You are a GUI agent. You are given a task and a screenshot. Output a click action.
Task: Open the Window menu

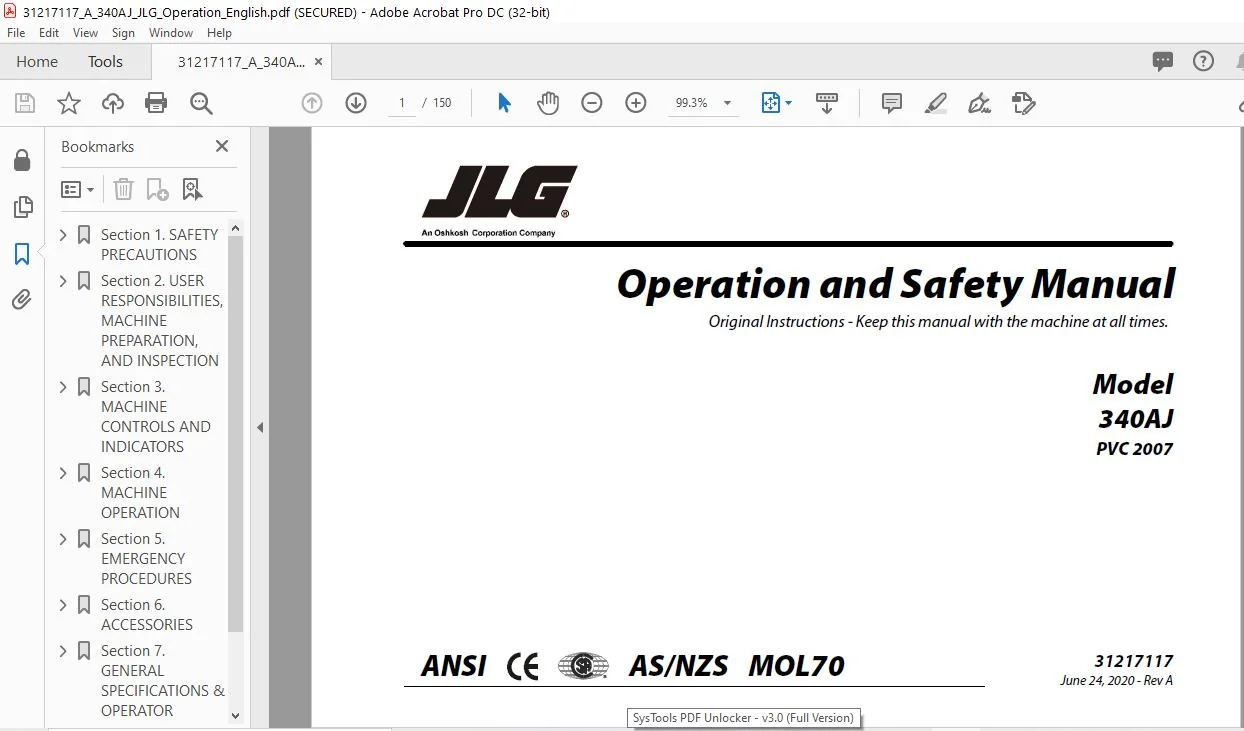tap(171, 33)
